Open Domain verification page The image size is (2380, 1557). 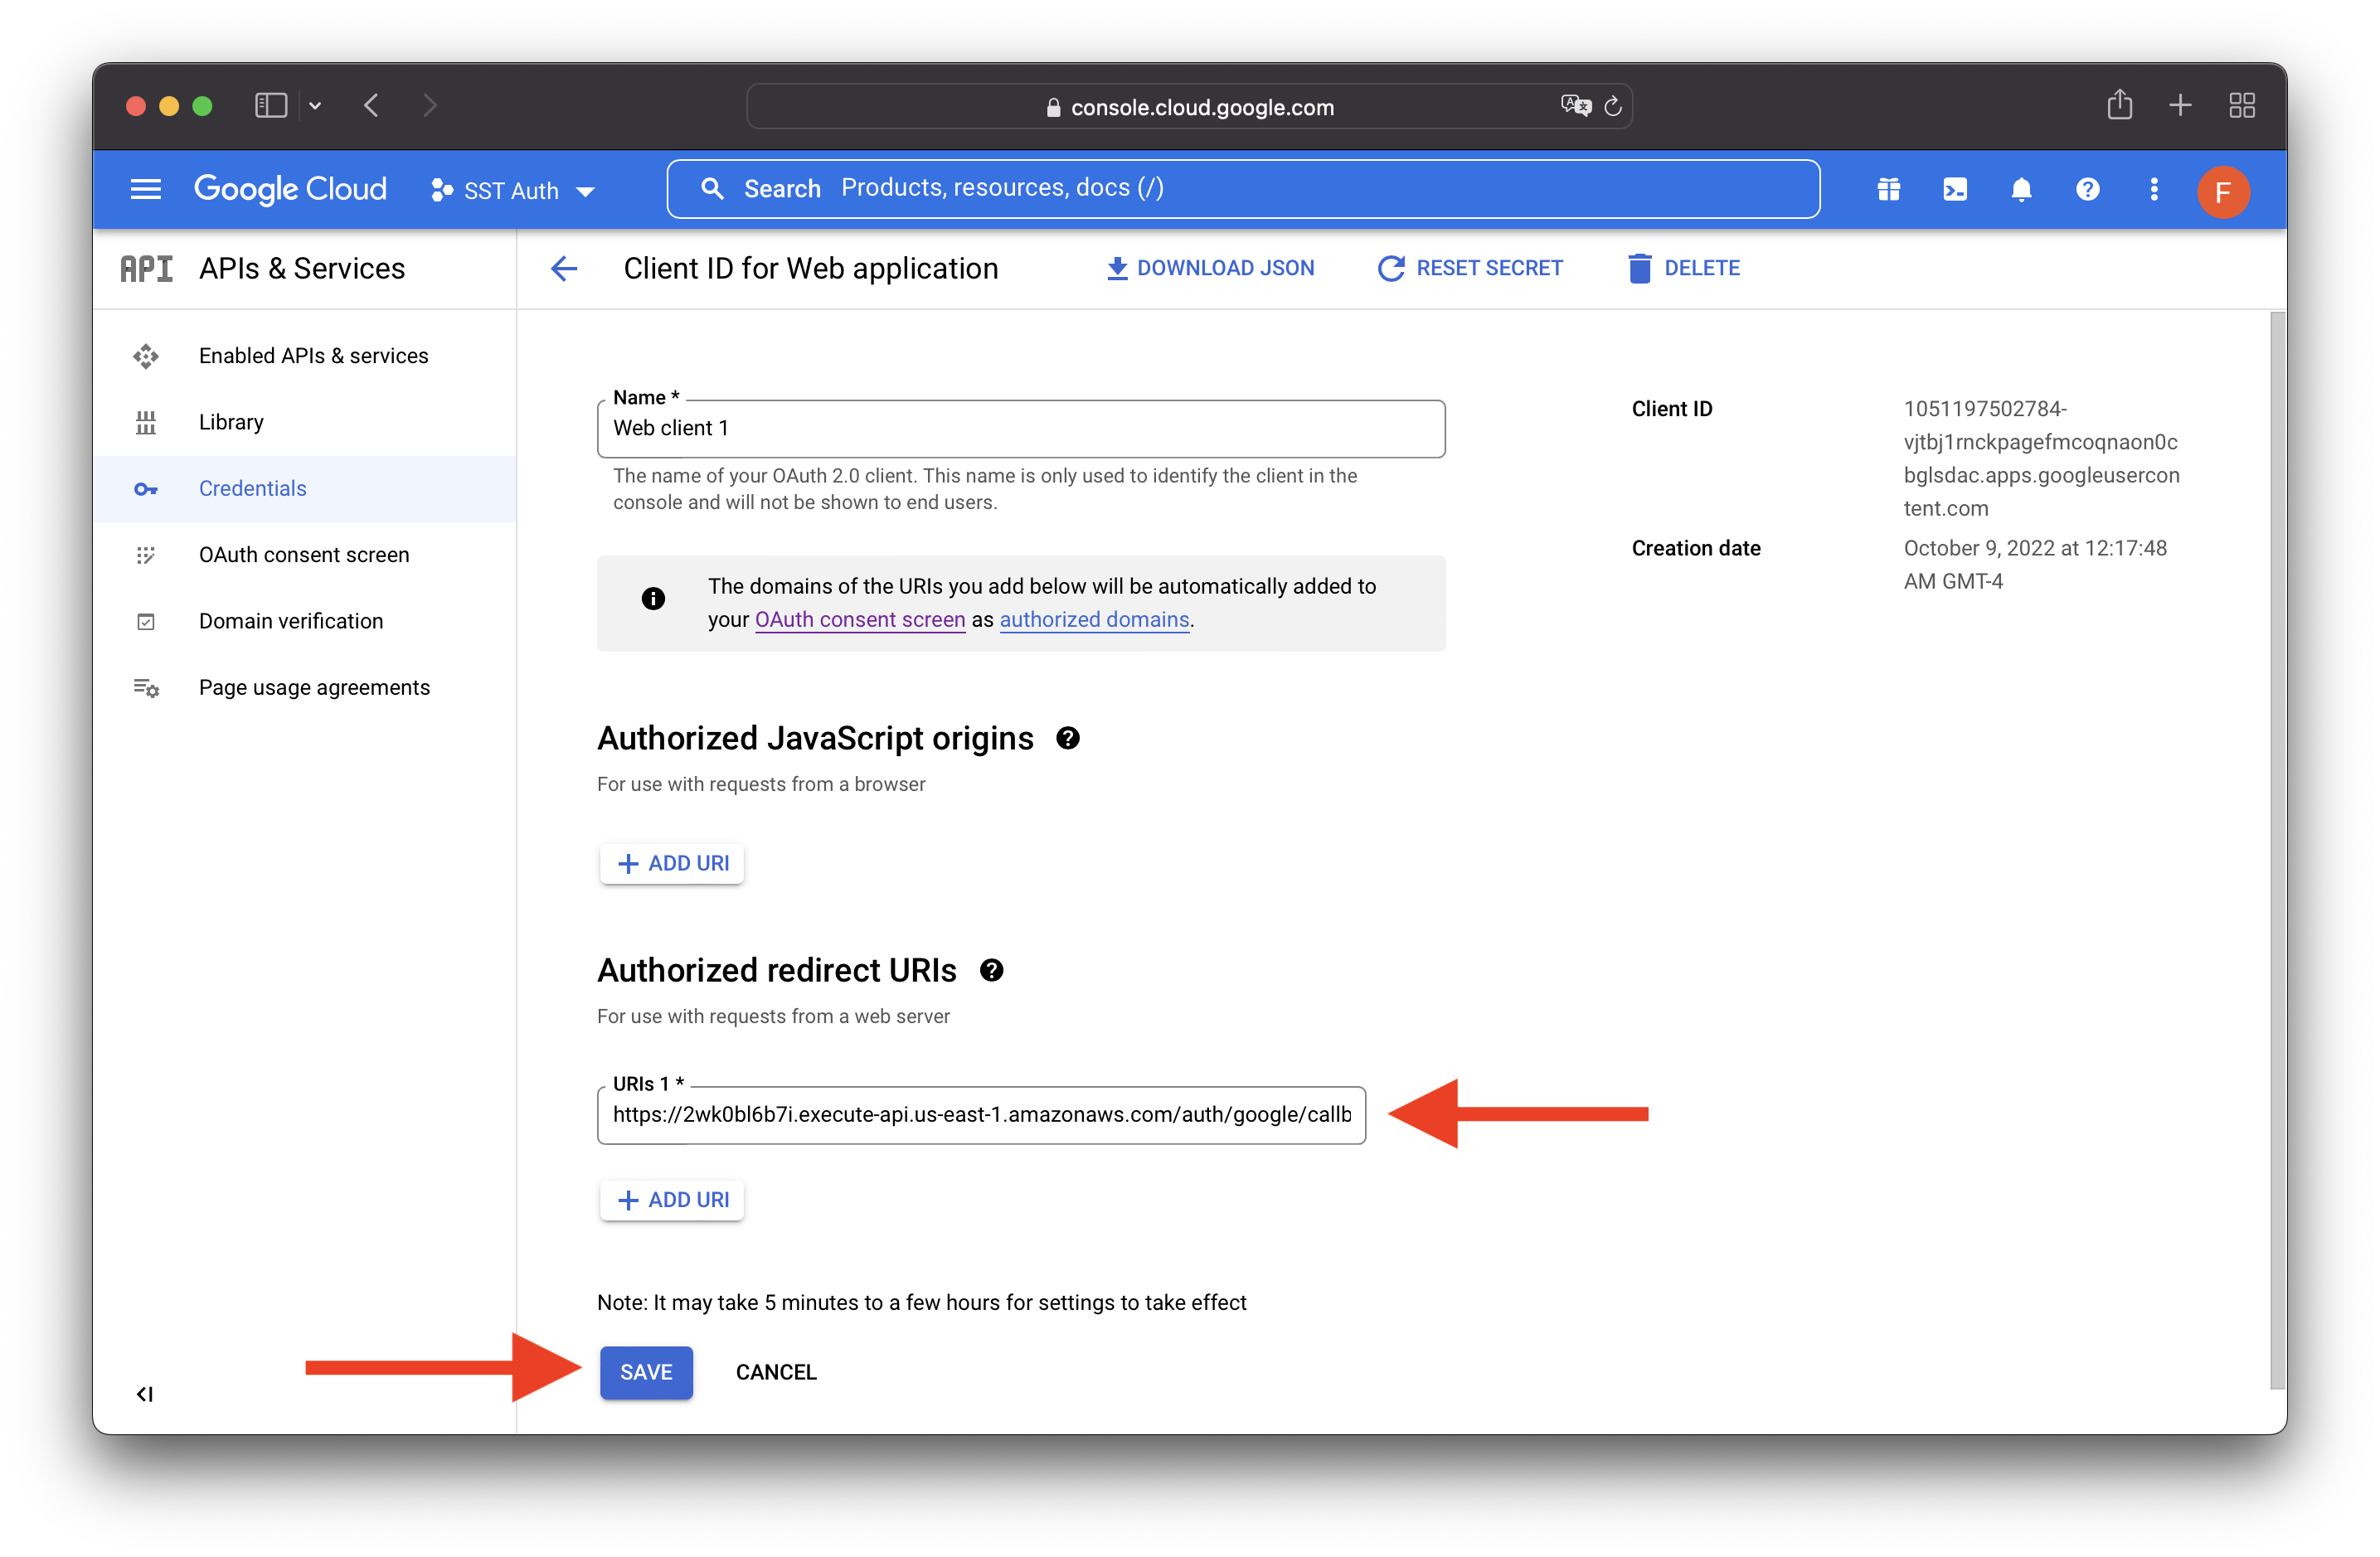tap(305, 621)
